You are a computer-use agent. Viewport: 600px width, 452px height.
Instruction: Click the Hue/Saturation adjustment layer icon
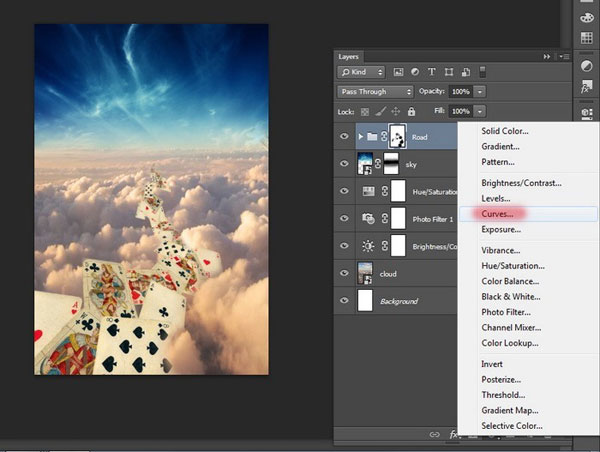click(368, 191)
